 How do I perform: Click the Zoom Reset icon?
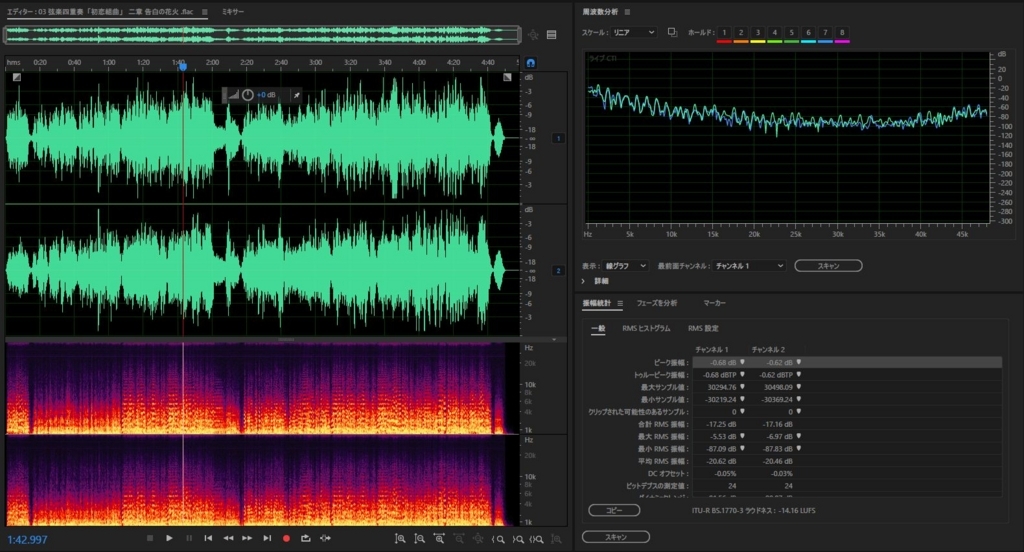point(556,539)
